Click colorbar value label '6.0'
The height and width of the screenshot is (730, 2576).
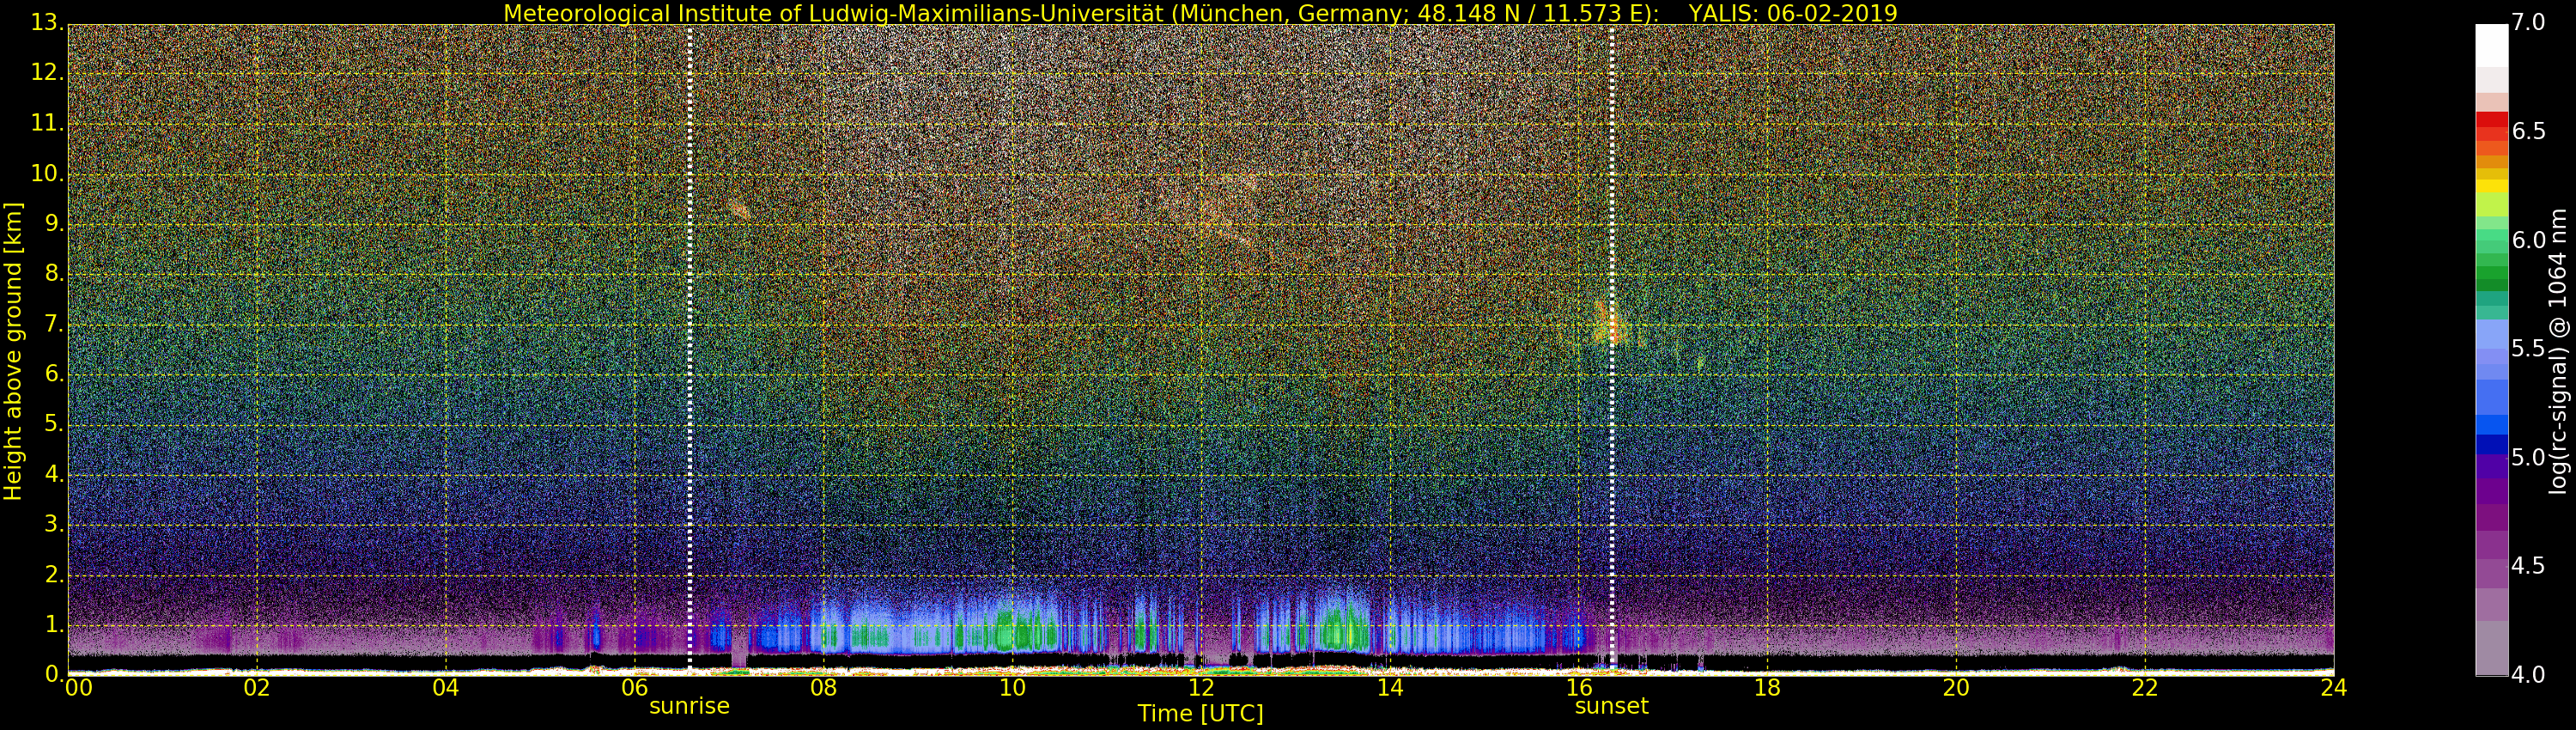[x=2528, y=240]
